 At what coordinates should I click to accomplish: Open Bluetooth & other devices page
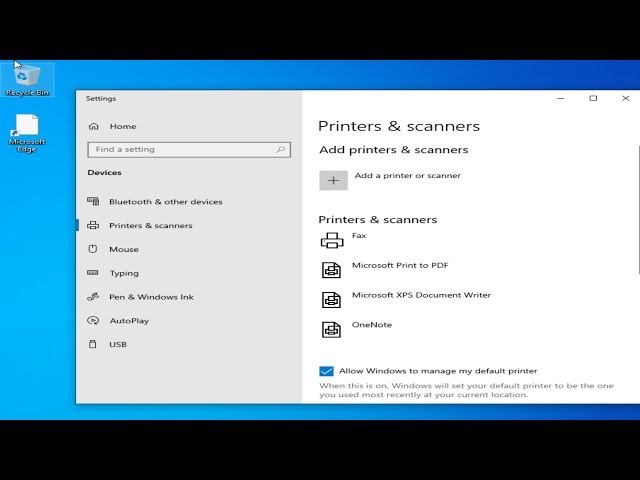pyautogui.click(x=166, y=202)
